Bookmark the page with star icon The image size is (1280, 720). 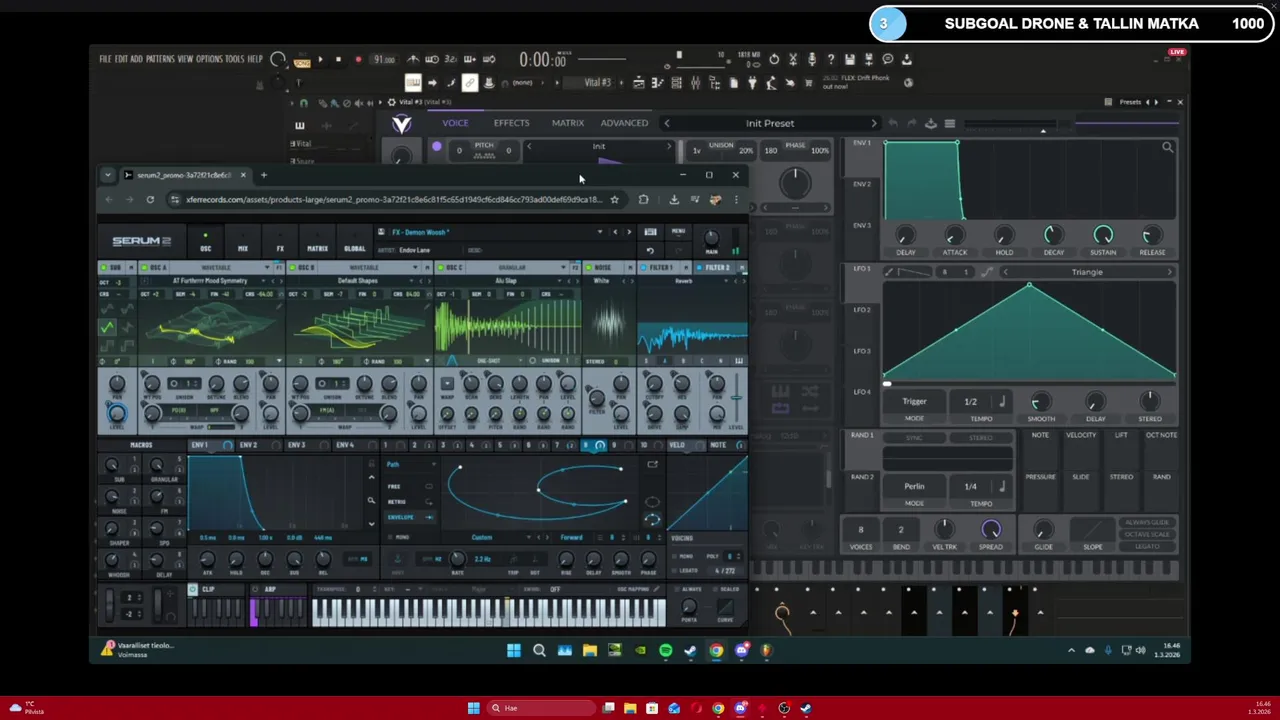point(614,200)
